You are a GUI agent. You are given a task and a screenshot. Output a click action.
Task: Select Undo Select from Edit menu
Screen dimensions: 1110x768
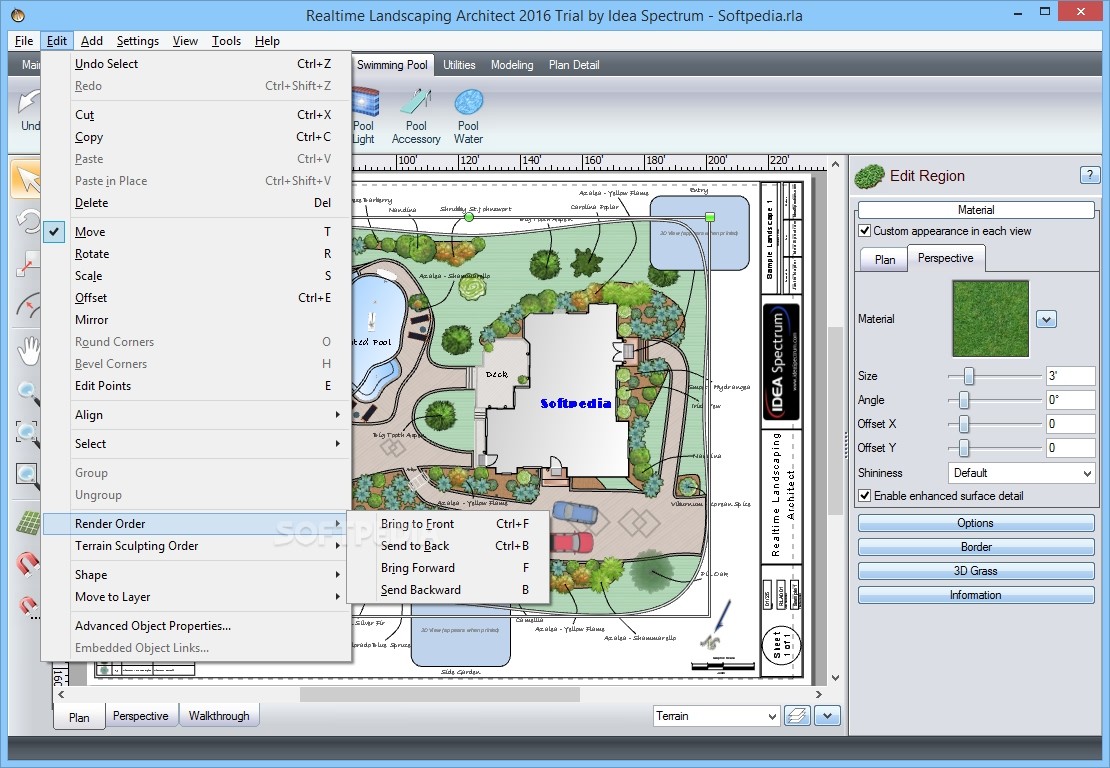pos(197,64)
